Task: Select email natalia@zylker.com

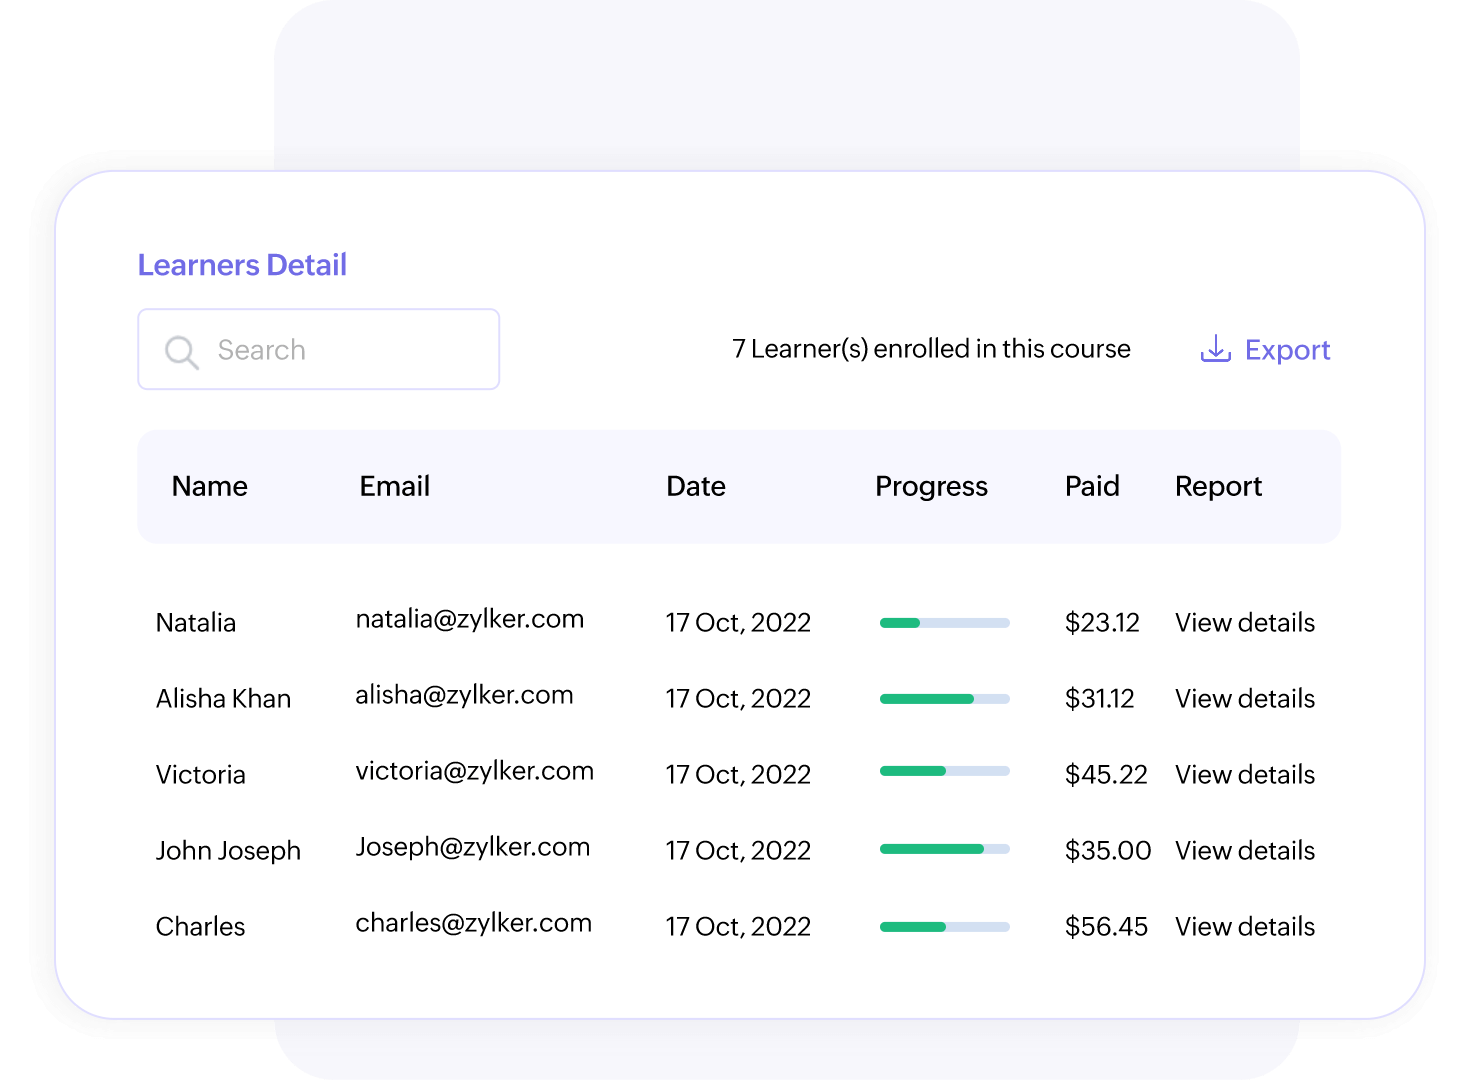Action: [x=469, y=619]
